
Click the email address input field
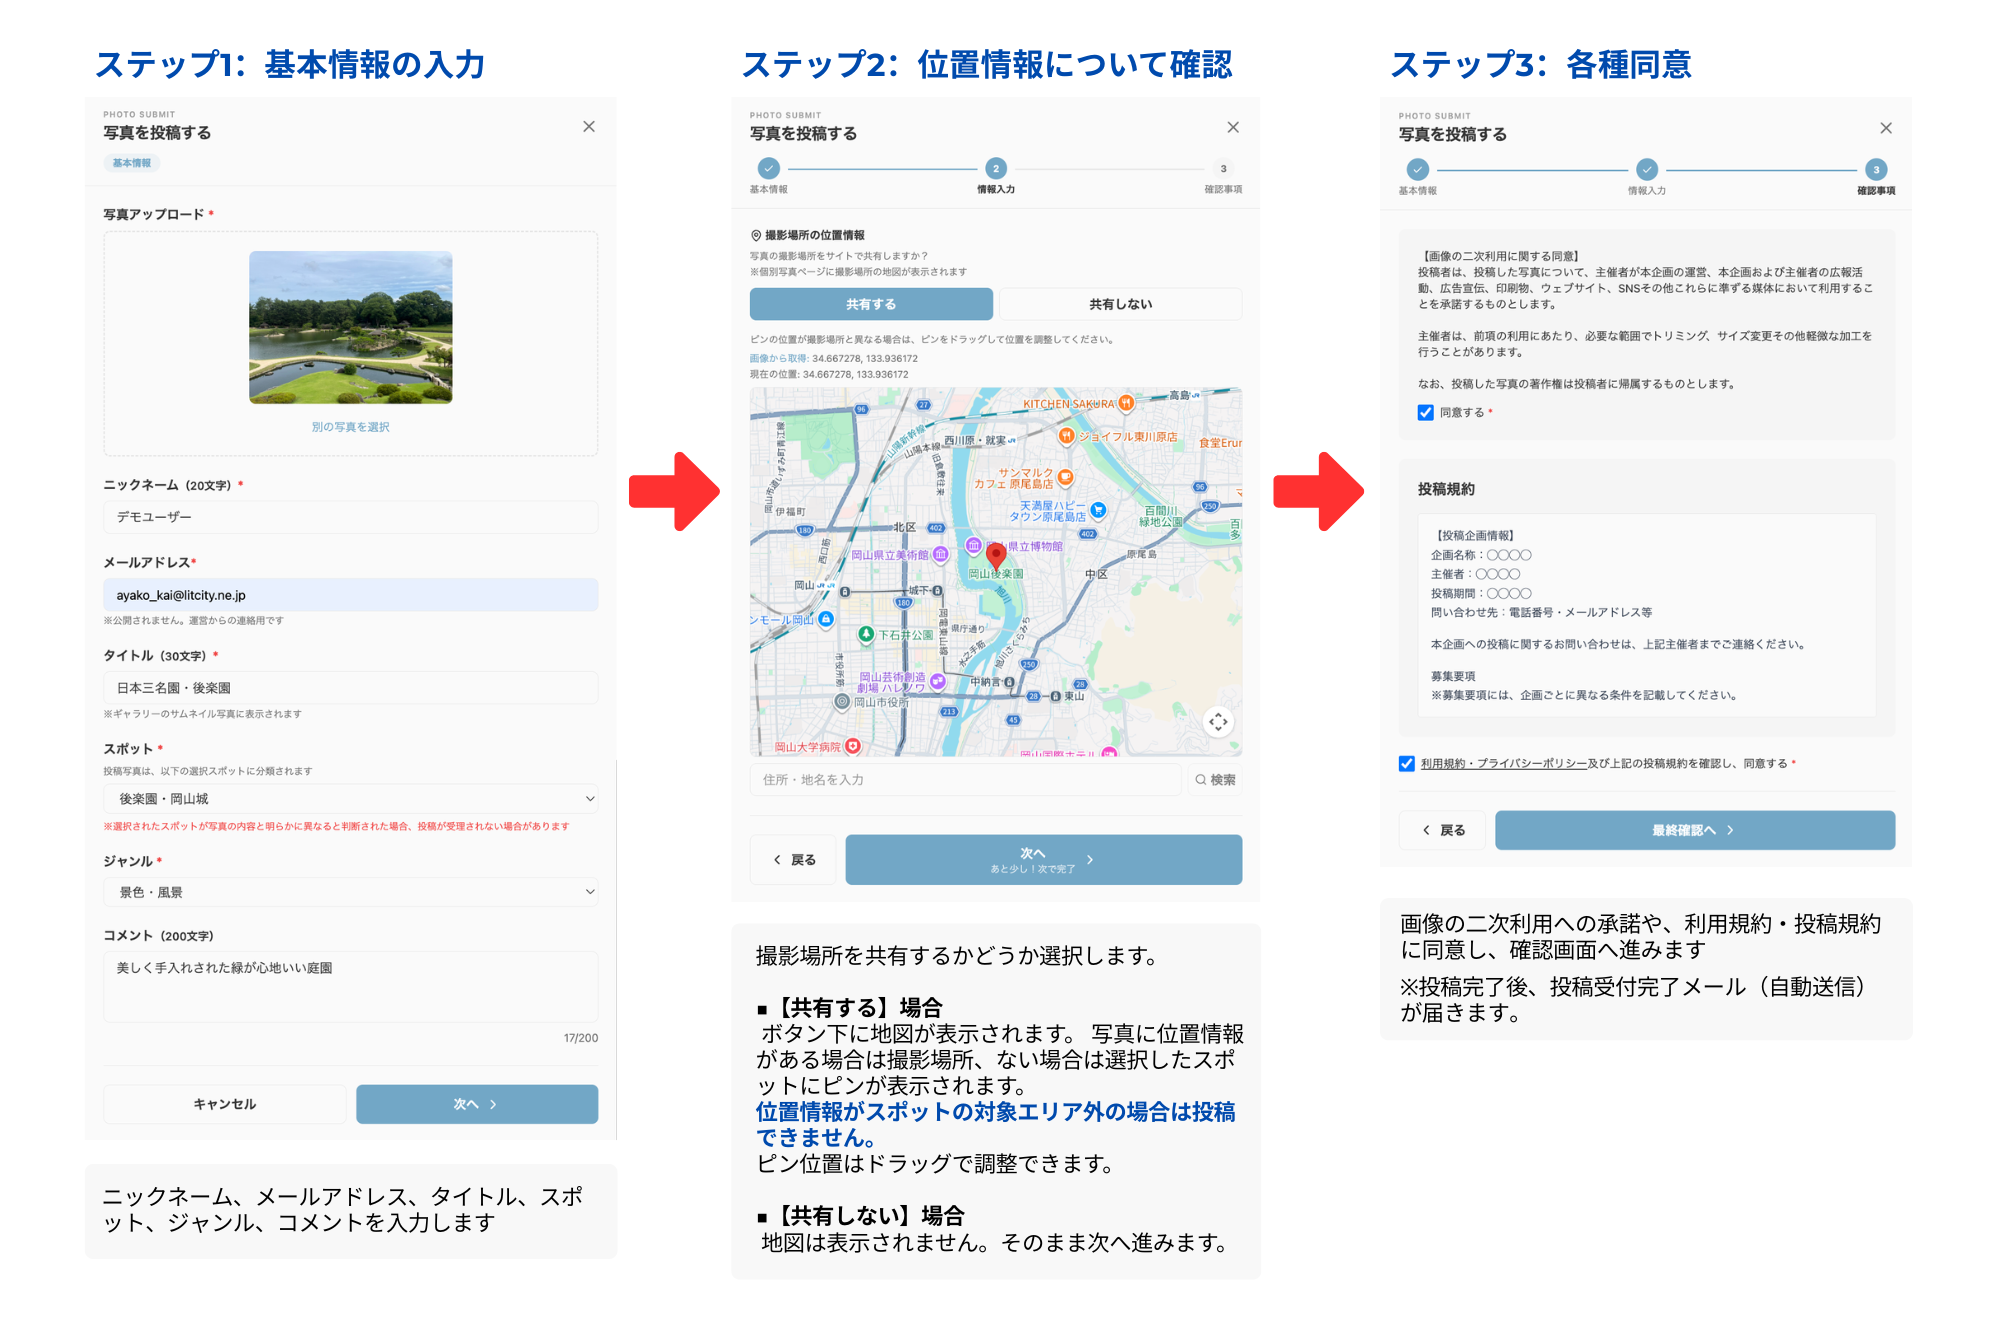point(351,595)
